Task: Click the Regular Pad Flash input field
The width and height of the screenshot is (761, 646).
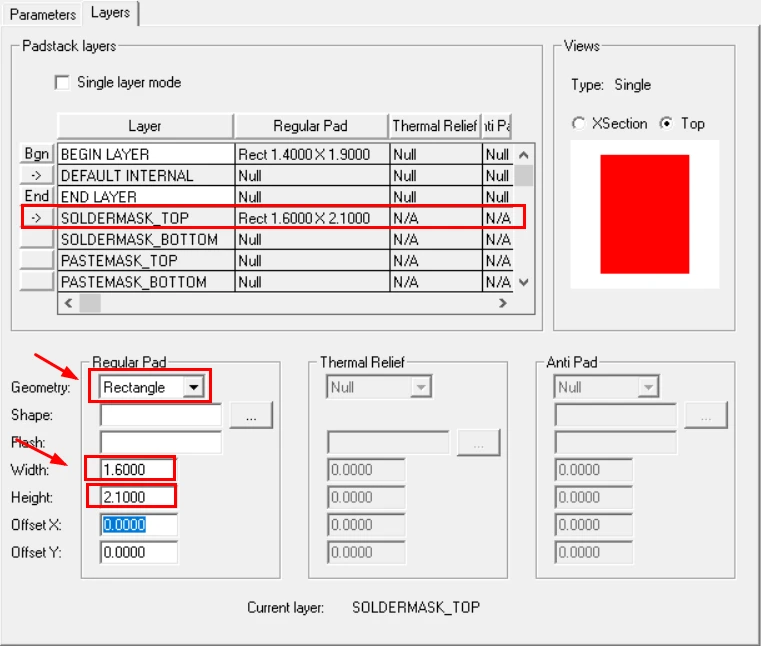Action: pyautogui.click(x=161, y=442)
